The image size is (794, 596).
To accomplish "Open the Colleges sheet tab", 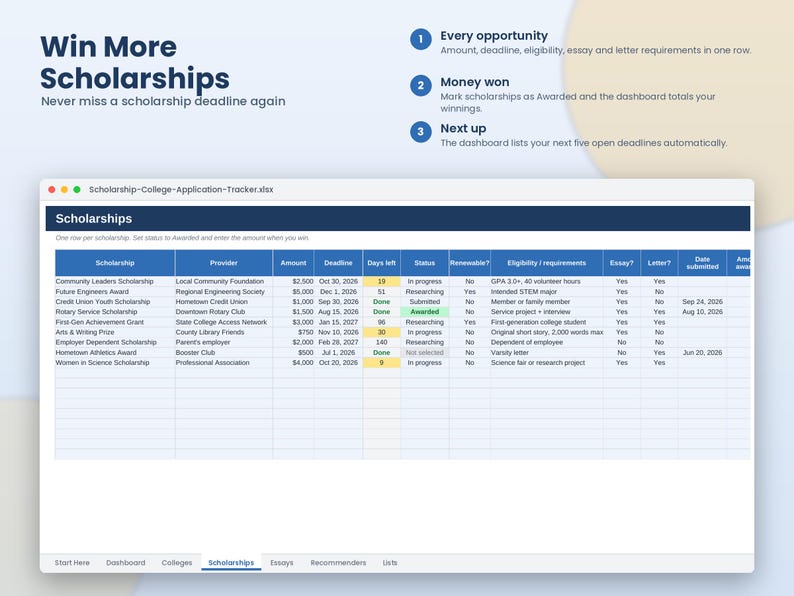I will click(177, 563).
